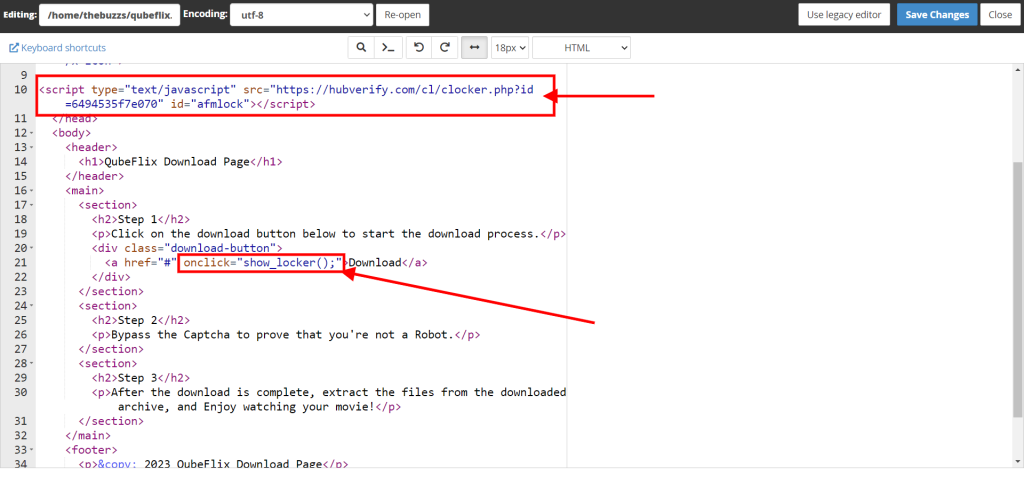Click the "QubeFlix Download Page" h1 text
This screenshot has height=482, width=1024.
178,162
